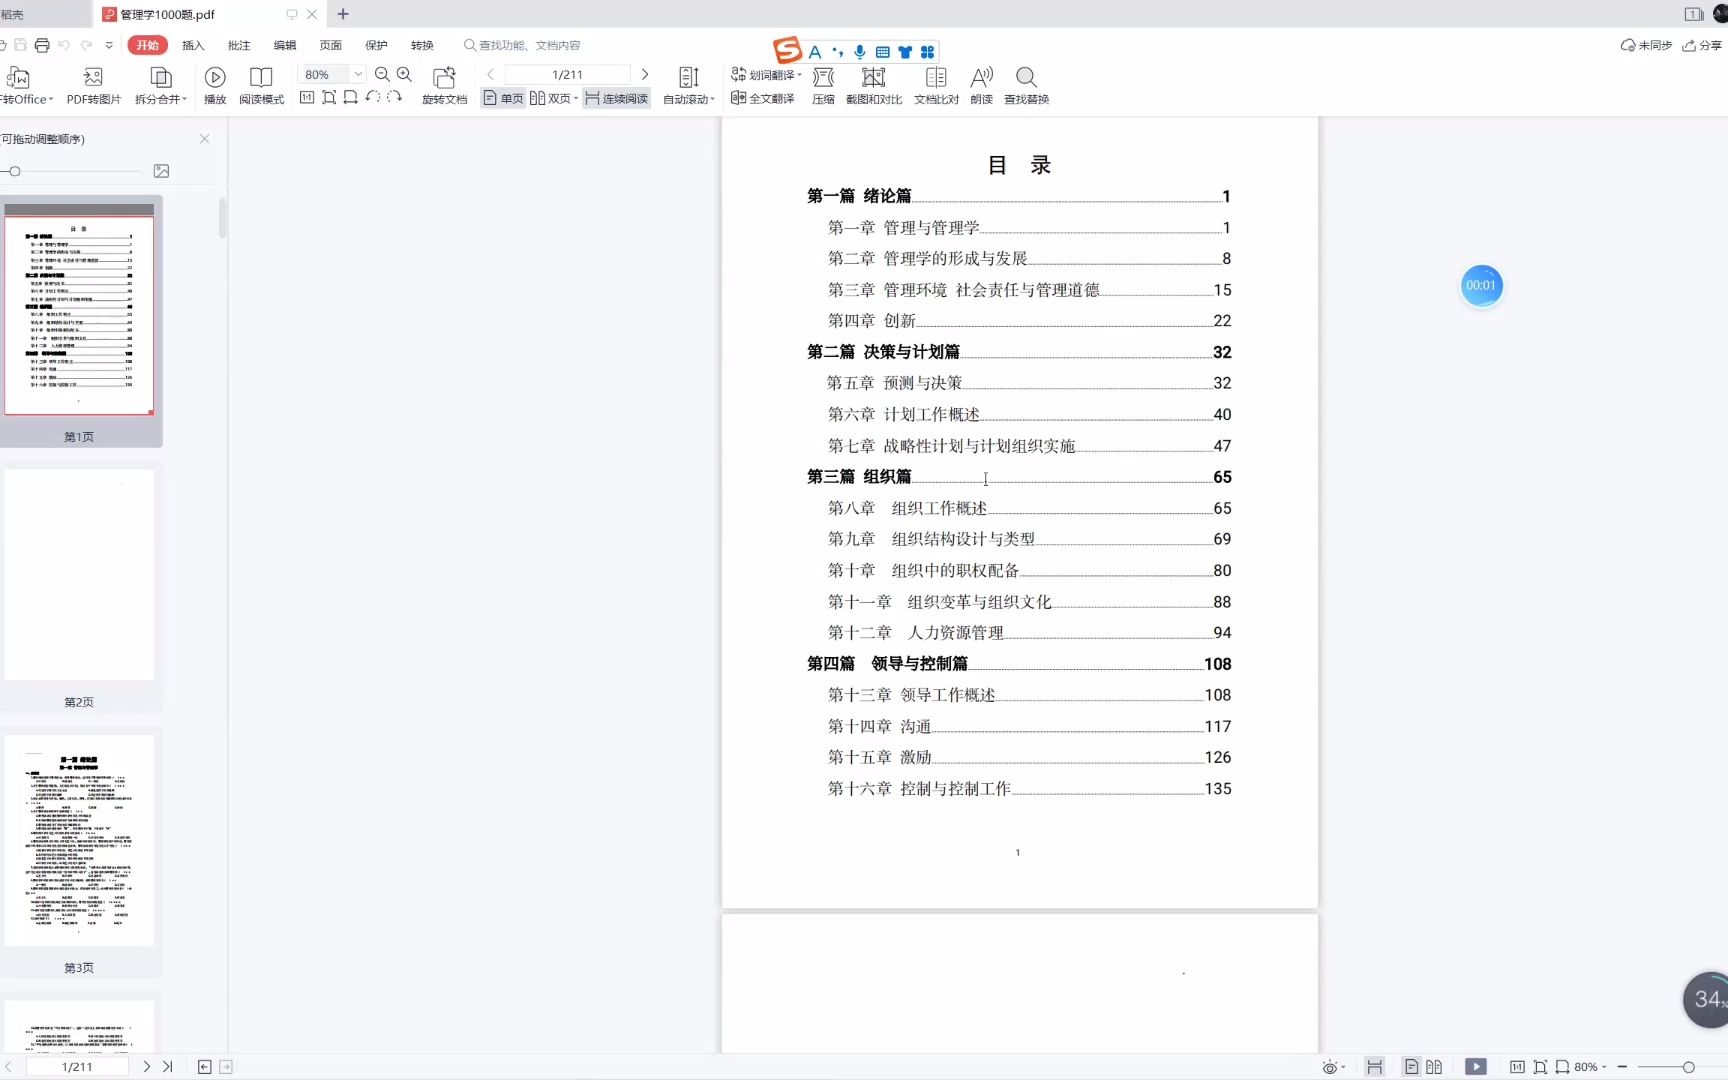
Task: Select 单页 single page layout
Action: click(504, 98)
